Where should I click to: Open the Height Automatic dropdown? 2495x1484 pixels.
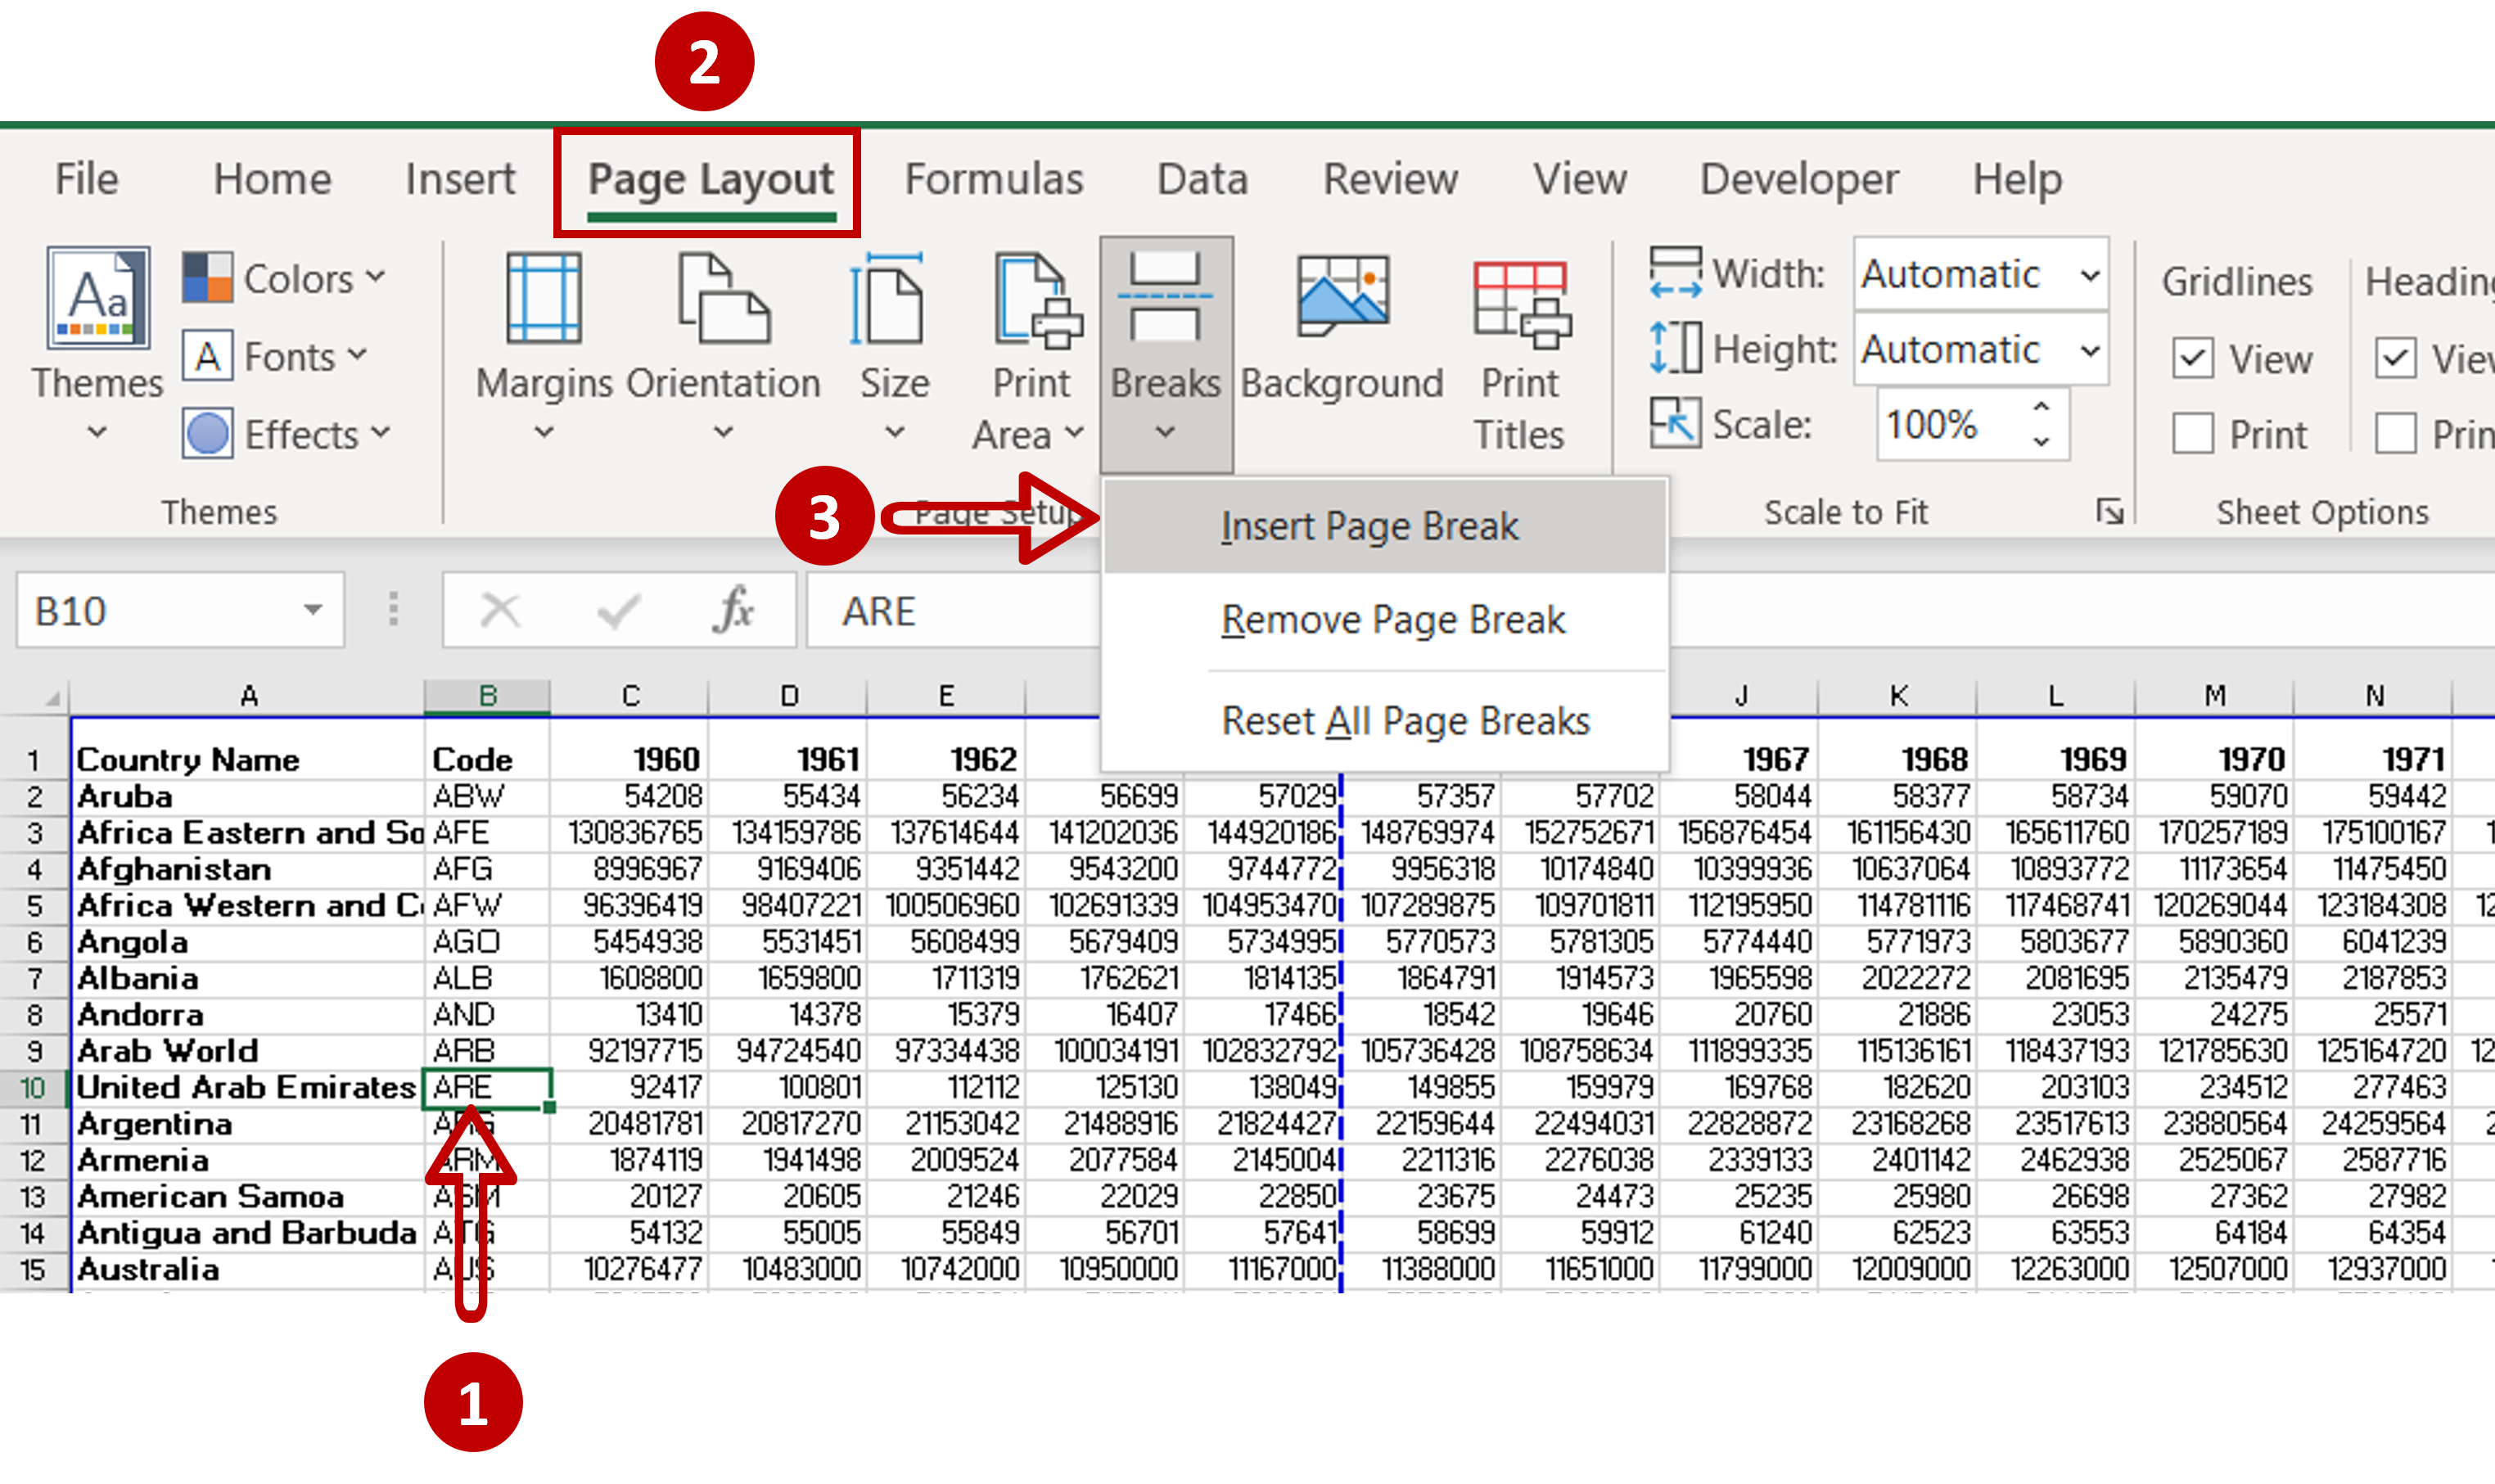coord(2090,349)
